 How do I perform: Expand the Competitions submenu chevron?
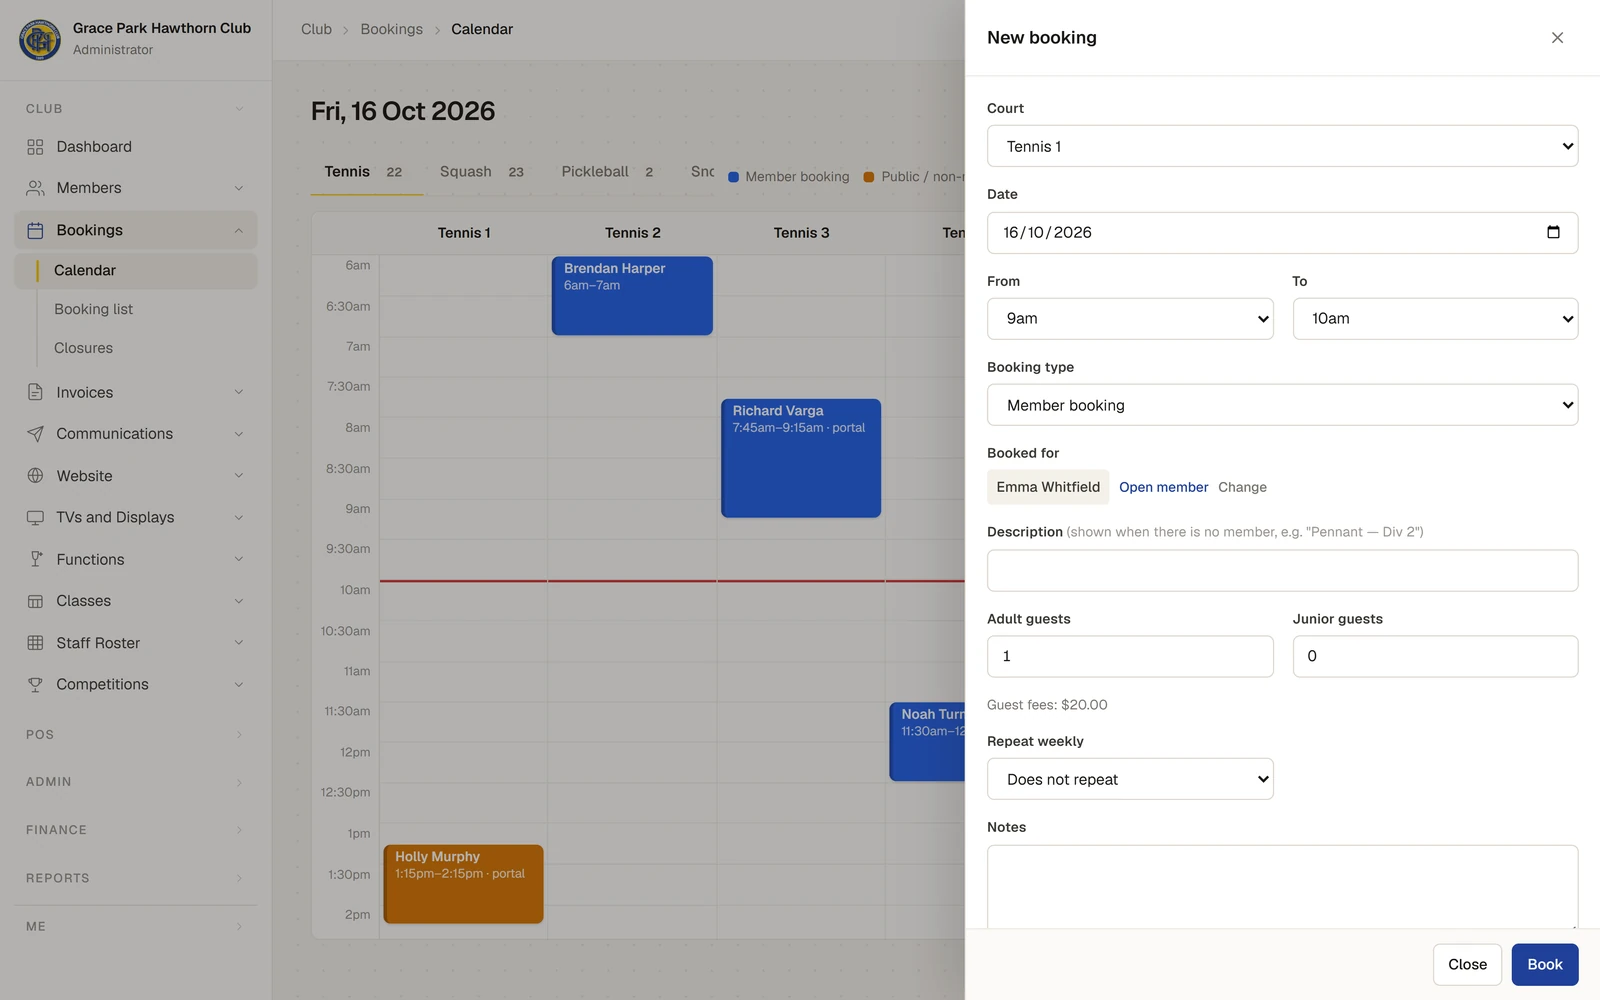[239, 684]
